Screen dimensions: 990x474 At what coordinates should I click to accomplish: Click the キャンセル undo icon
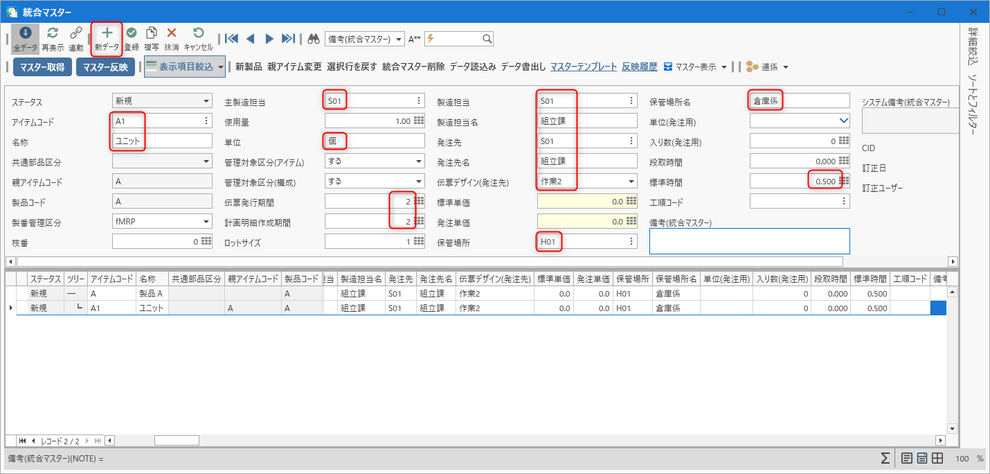point(198,33)
